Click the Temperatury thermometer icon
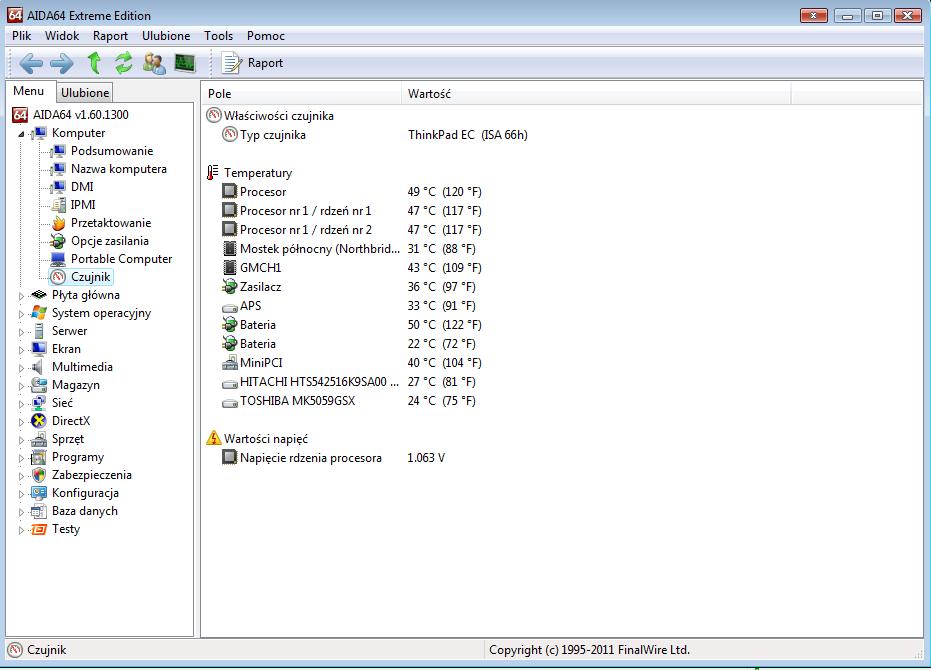 pyautogui.click(x=213, y=173)
